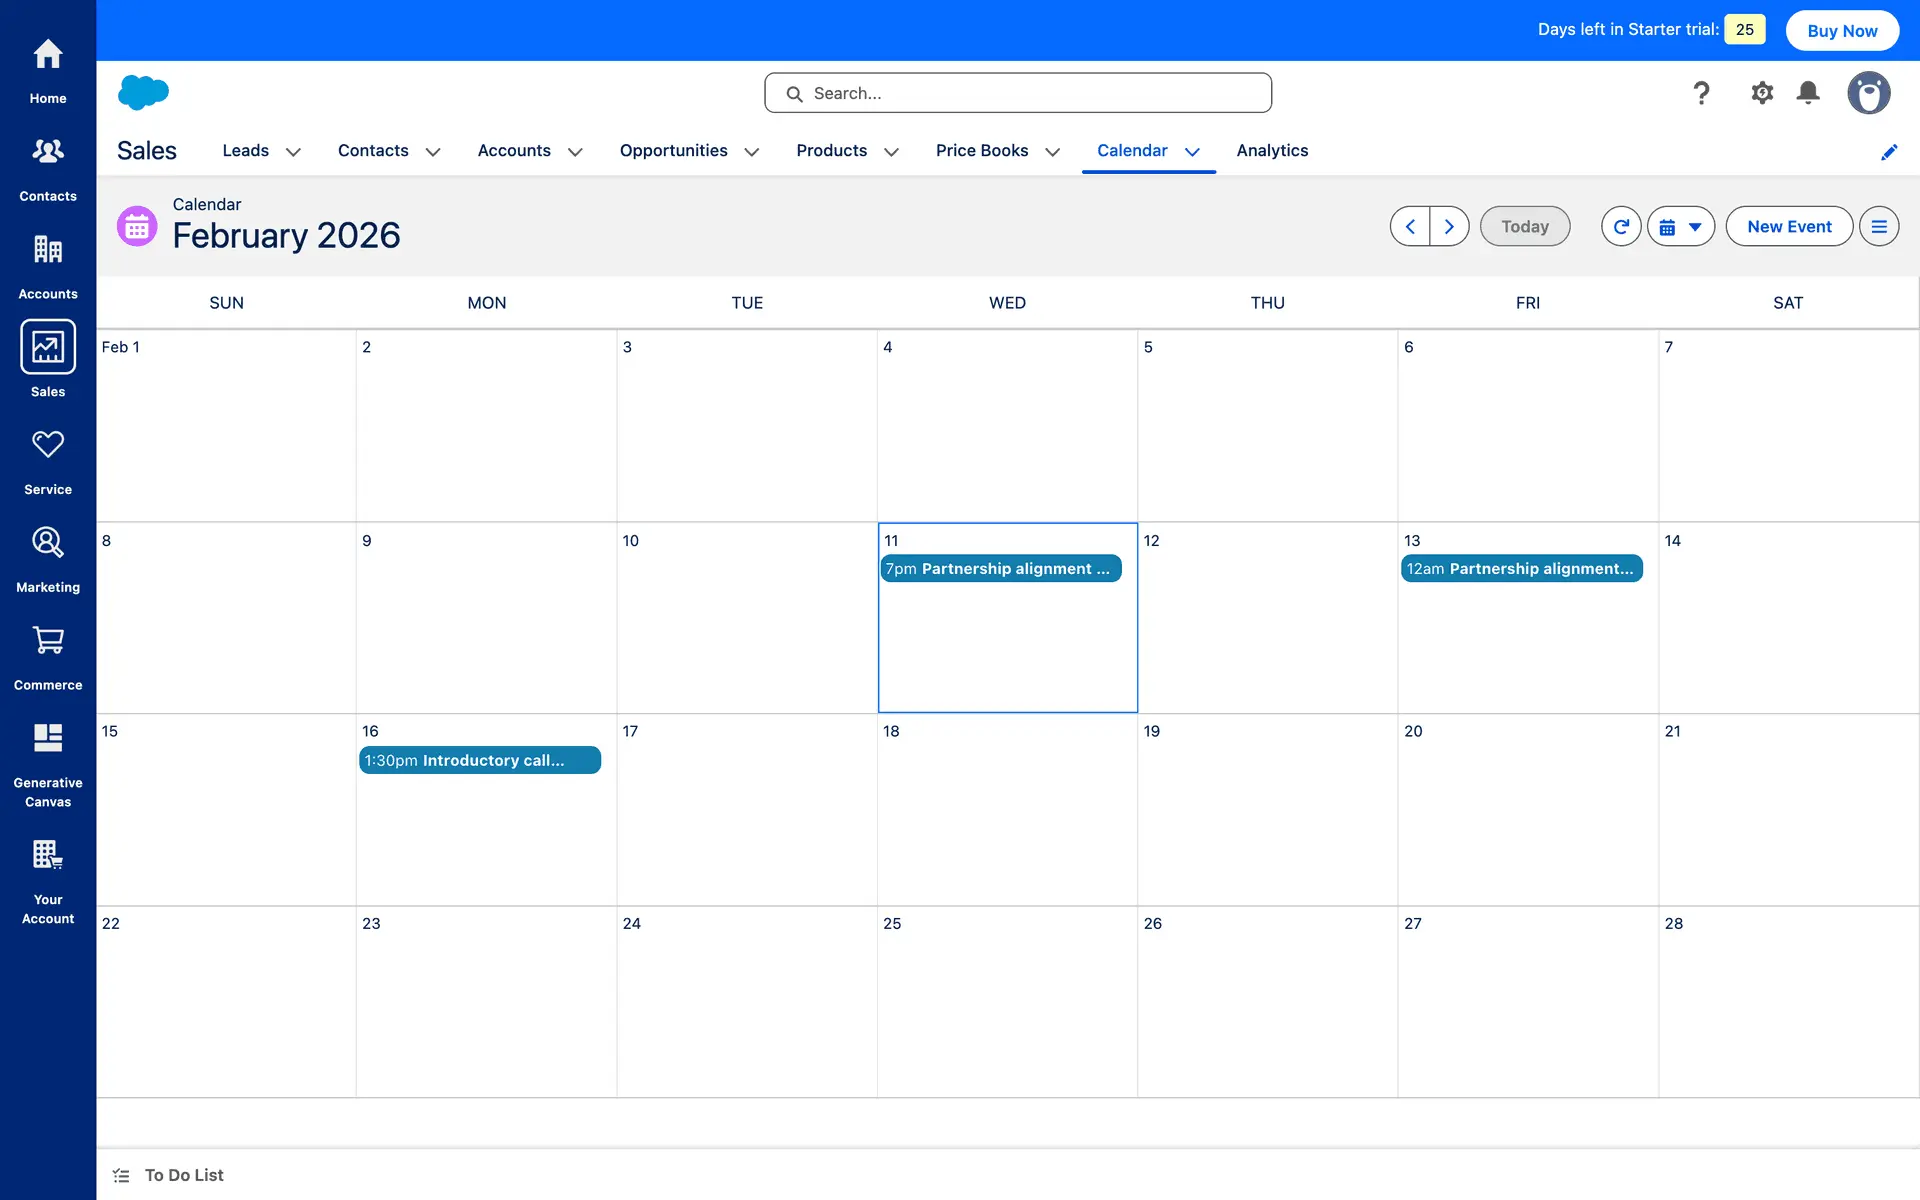Expand the Leads tab dropdown chevron
The width and height of the screenshot is (1920, 1200).
[293, 152]
